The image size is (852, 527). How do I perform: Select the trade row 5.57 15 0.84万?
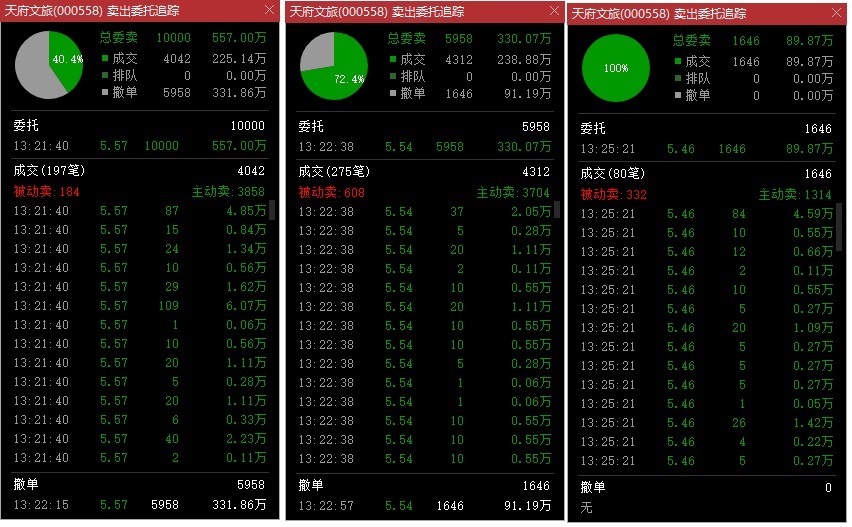point(140,230)
